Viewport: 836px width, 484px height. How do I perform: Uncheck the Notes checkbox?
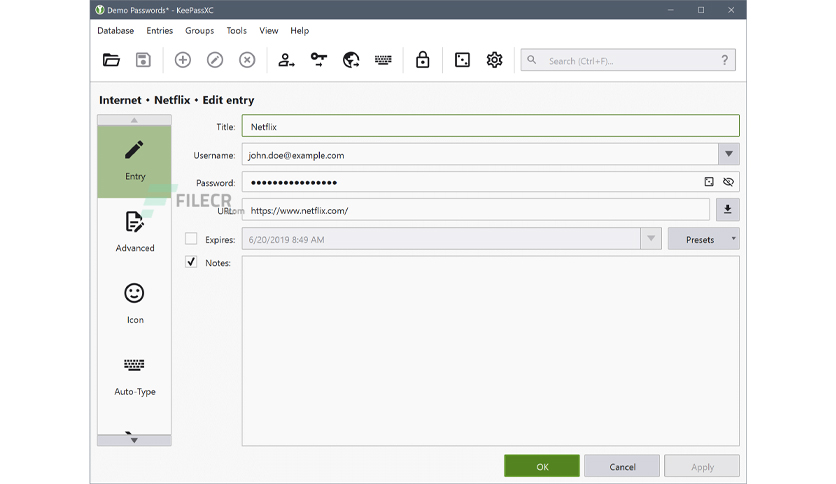tap(191, 262)
